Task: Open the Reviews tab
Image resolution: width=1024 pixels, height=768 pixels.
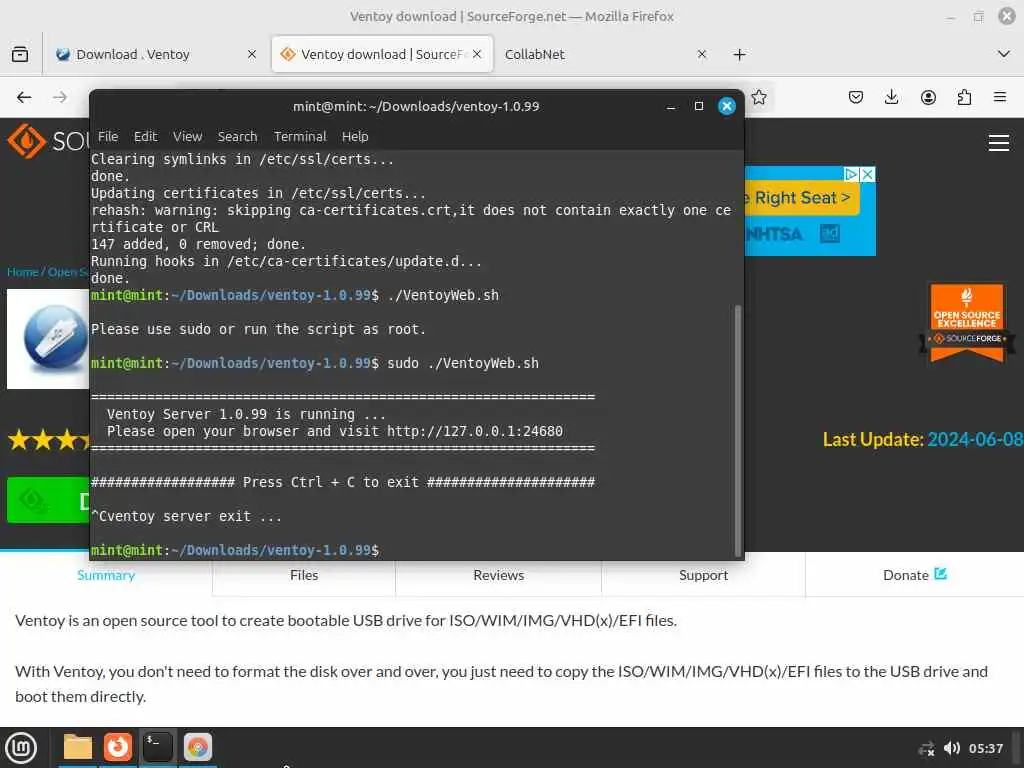Action: point(498,575)
